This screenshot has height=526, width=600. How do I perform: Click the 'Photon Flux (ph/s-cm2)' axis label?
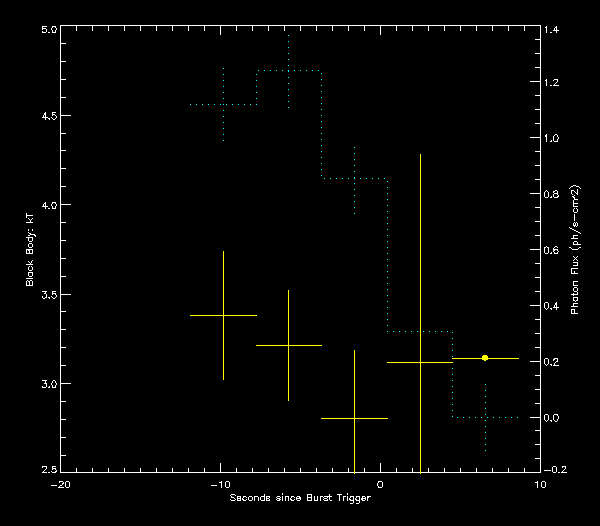(575, 250)
